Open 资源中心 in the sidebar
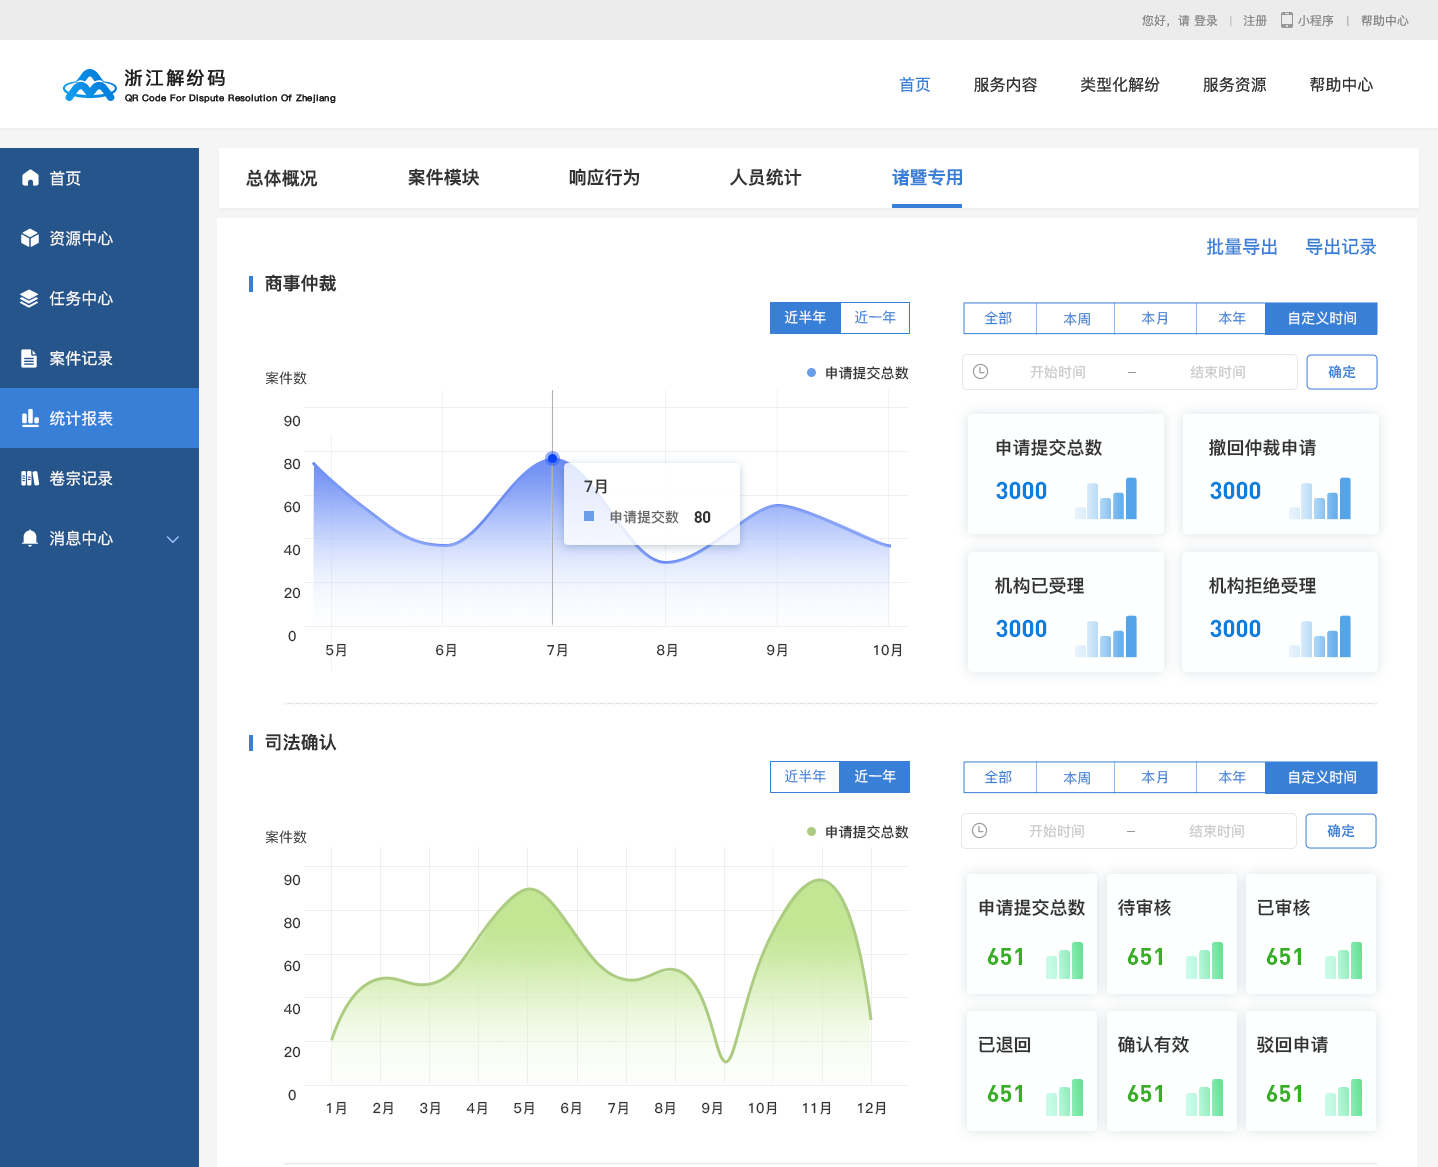The image size is (1438, 1167). (x=99, y=238)
